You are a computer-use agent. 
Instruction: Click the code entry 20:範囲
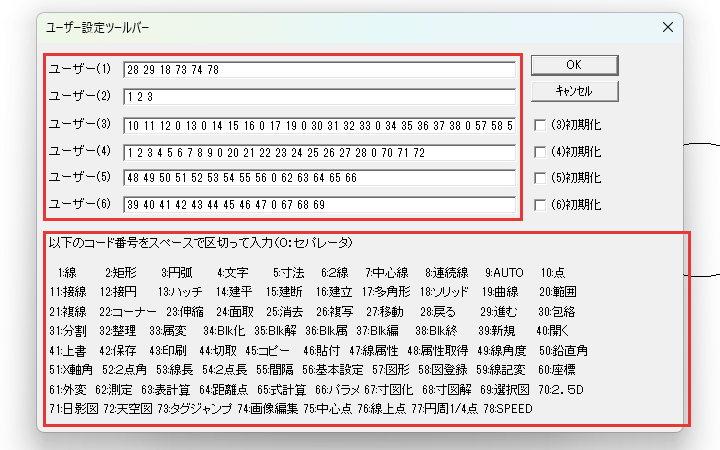[x=557, y=292]
